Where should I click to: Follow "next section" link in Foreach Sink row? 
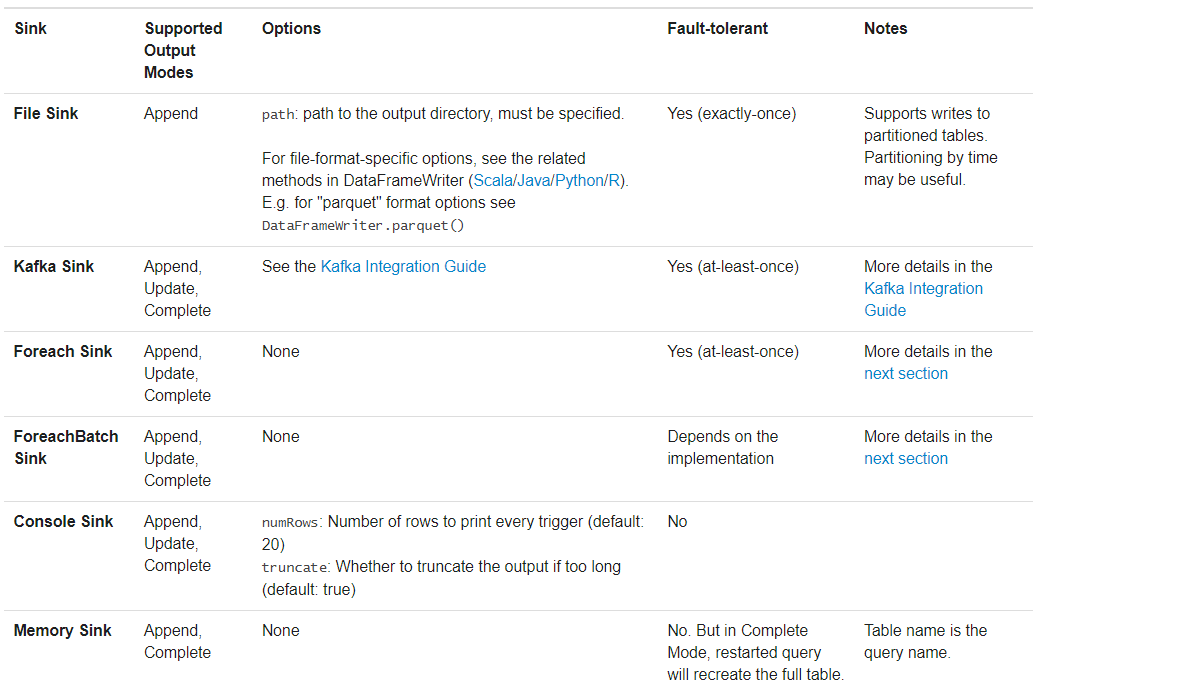pyautogui.click(x=906, y=373)
